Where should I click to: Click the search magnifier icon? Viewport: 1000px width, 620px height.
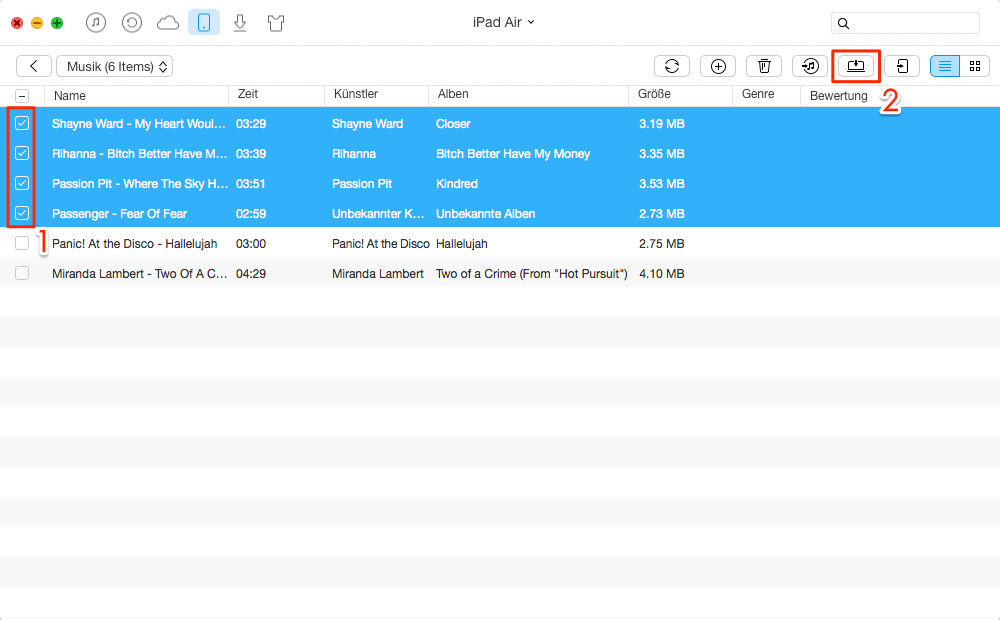[843, 24]
